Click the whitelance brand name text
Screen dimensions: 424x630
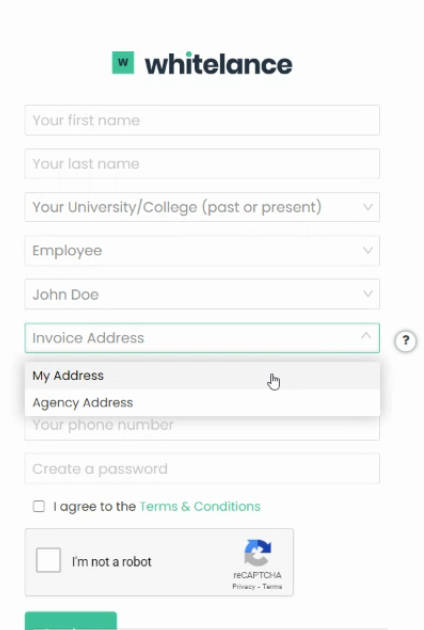click(218, 63)
